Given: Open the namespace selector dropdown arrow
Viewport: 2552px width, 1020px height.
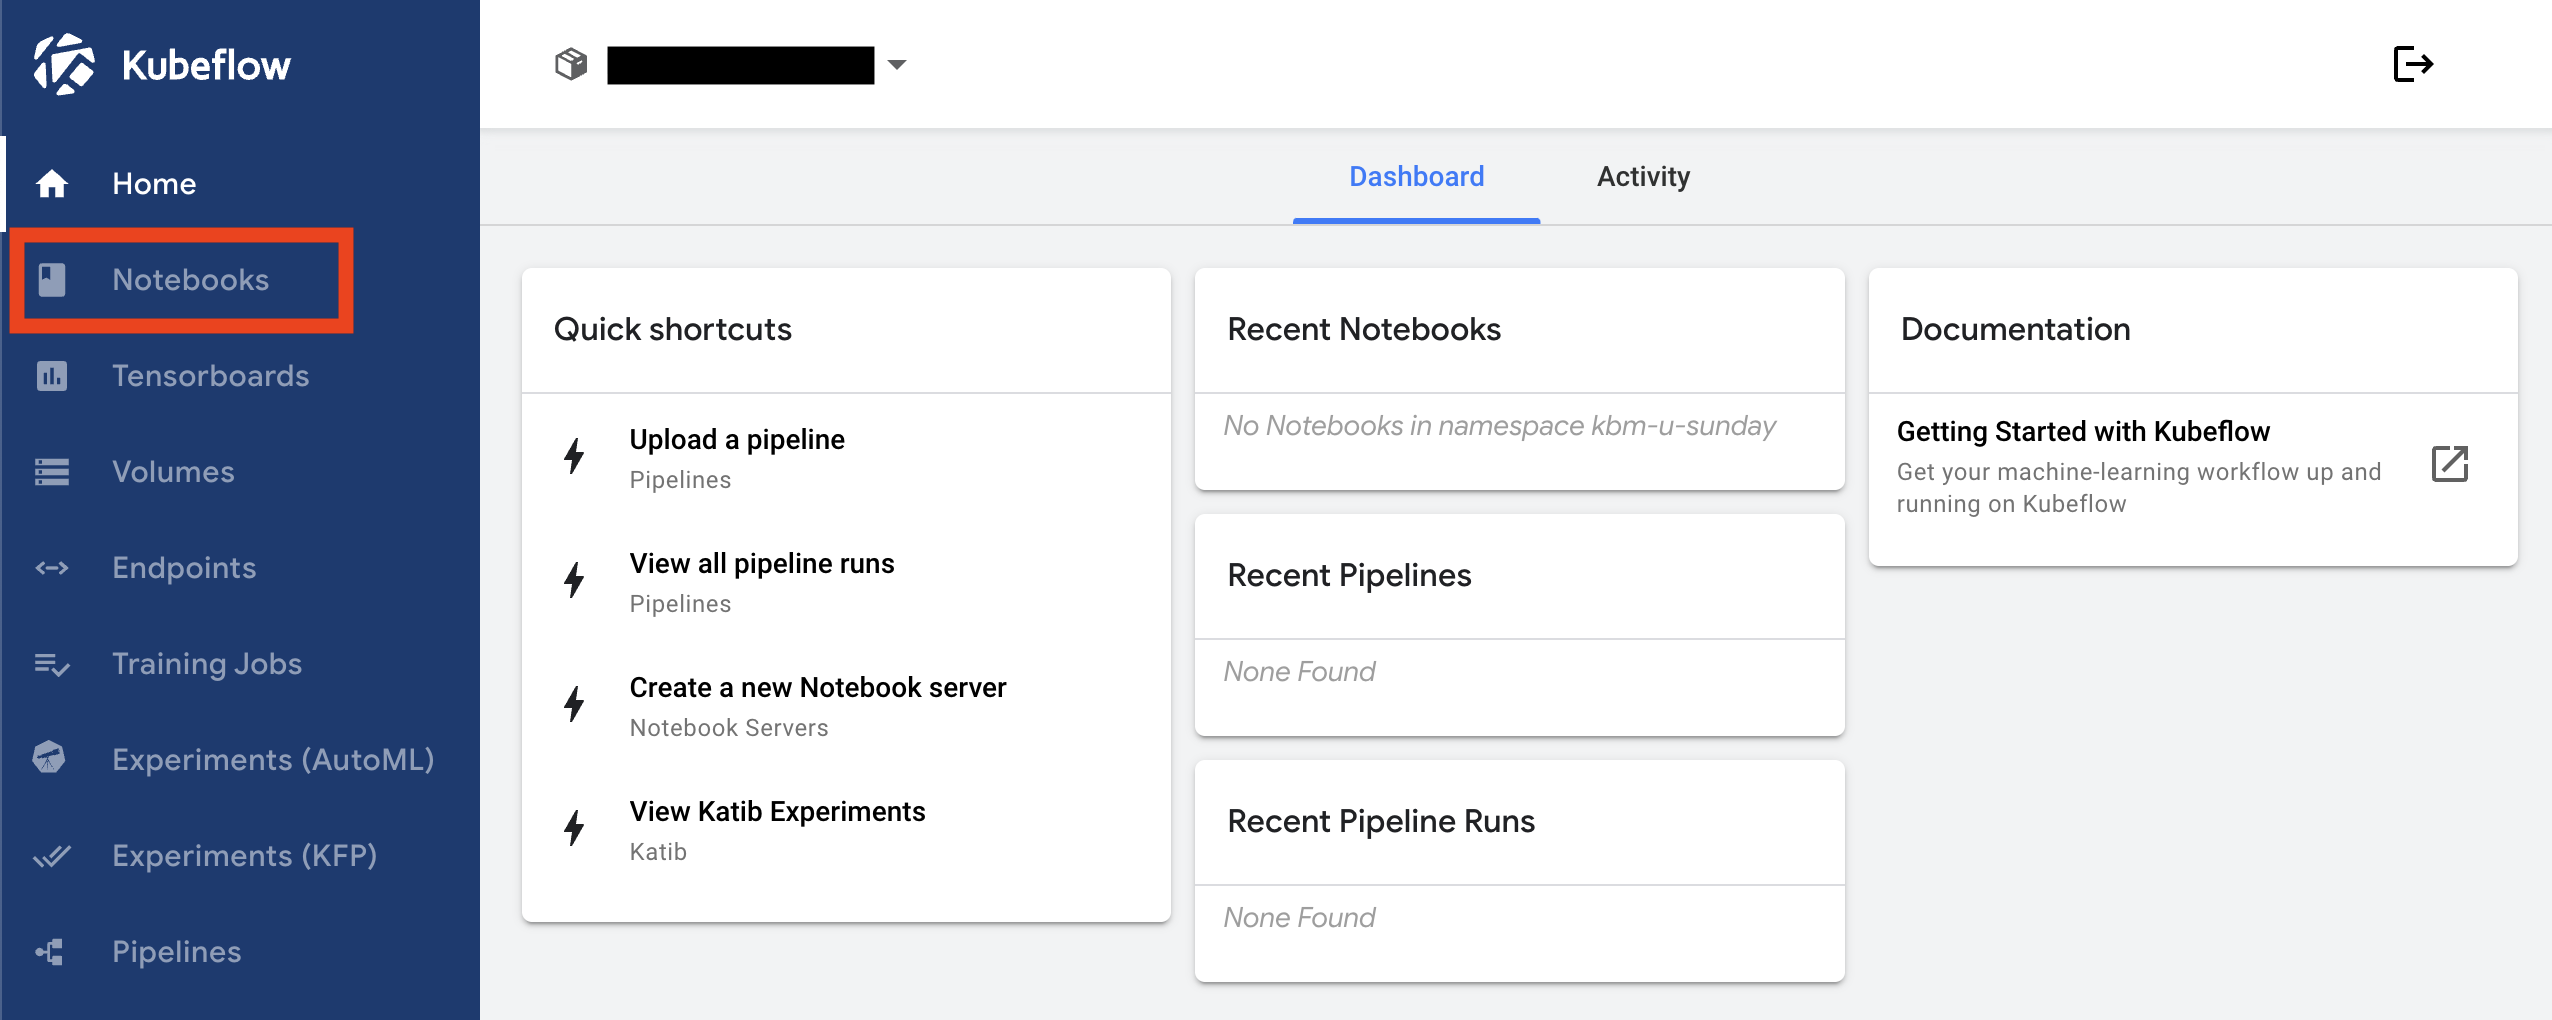Looking at the screenshot, I should [x=897, y=65].
